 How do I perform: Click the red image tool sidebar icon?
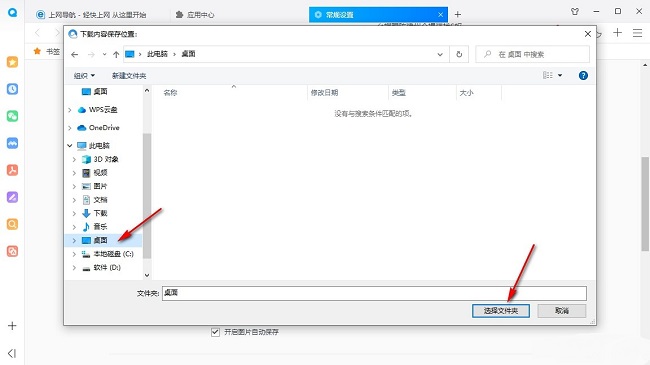point(12,251)
